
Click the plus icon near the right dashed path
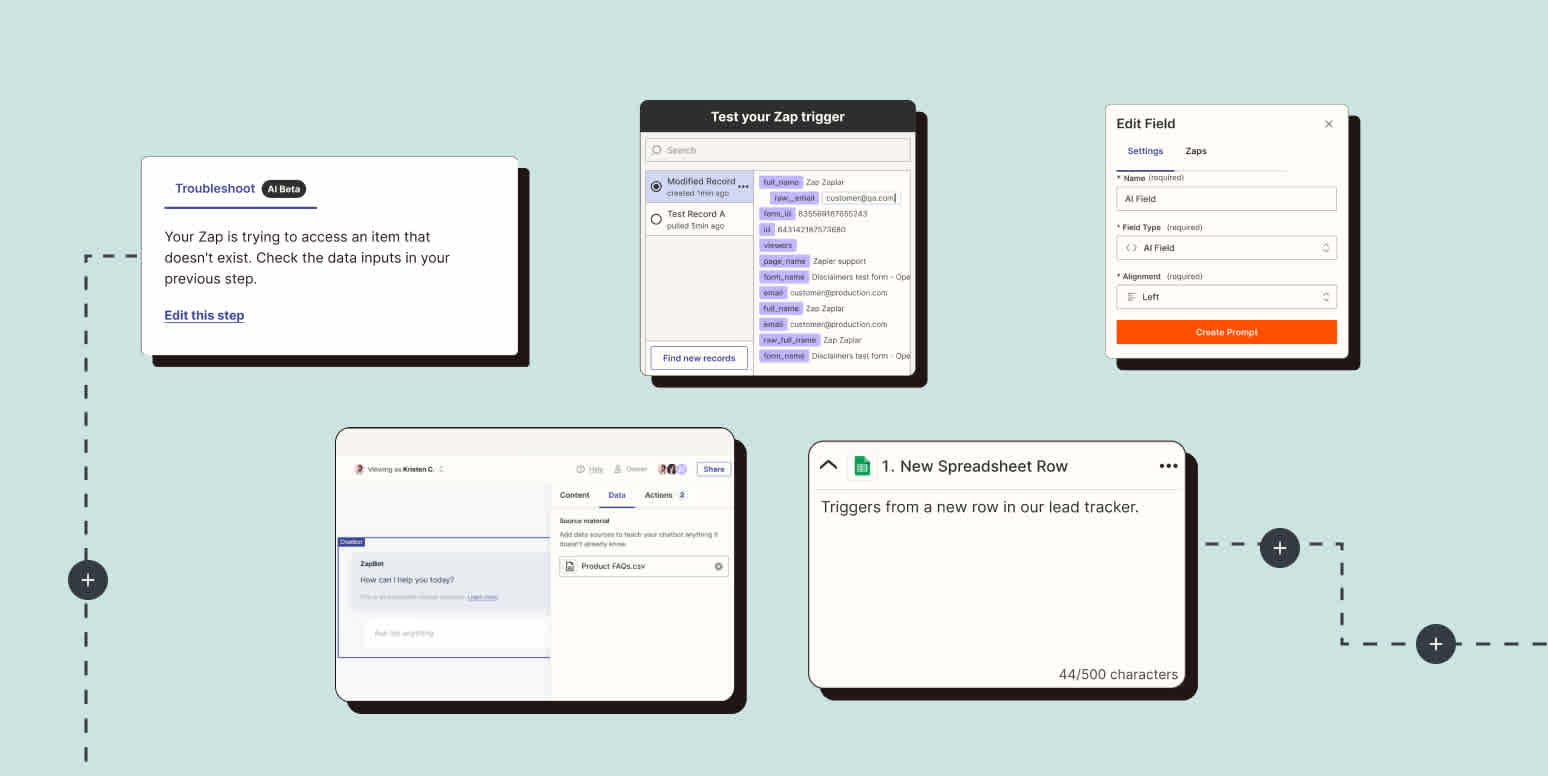1280,548
